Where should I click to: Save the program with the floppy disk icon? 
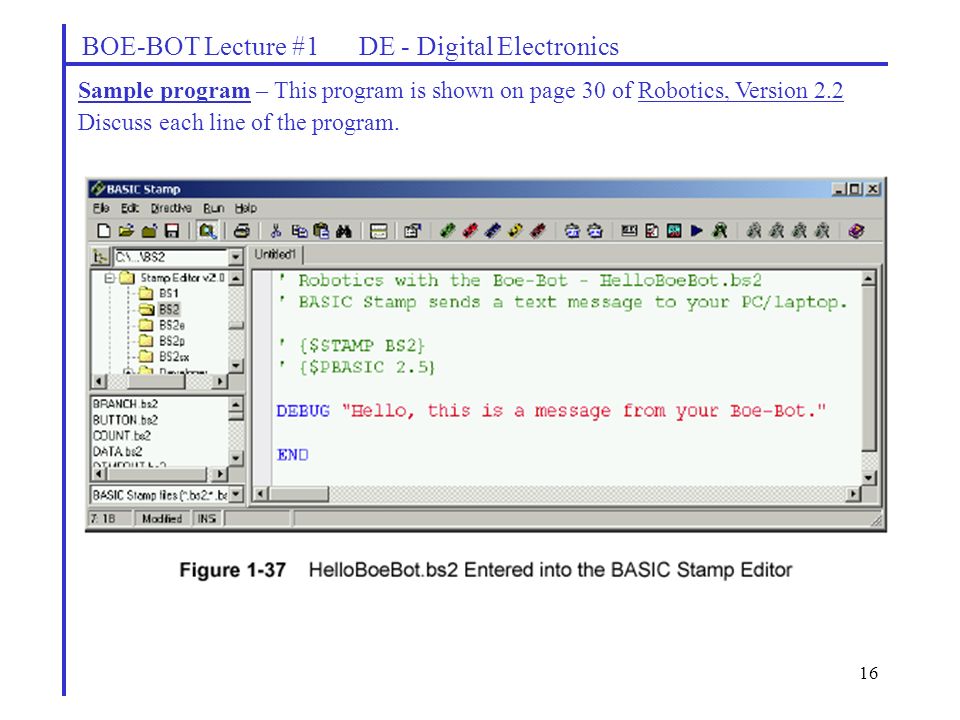(172, 231)
